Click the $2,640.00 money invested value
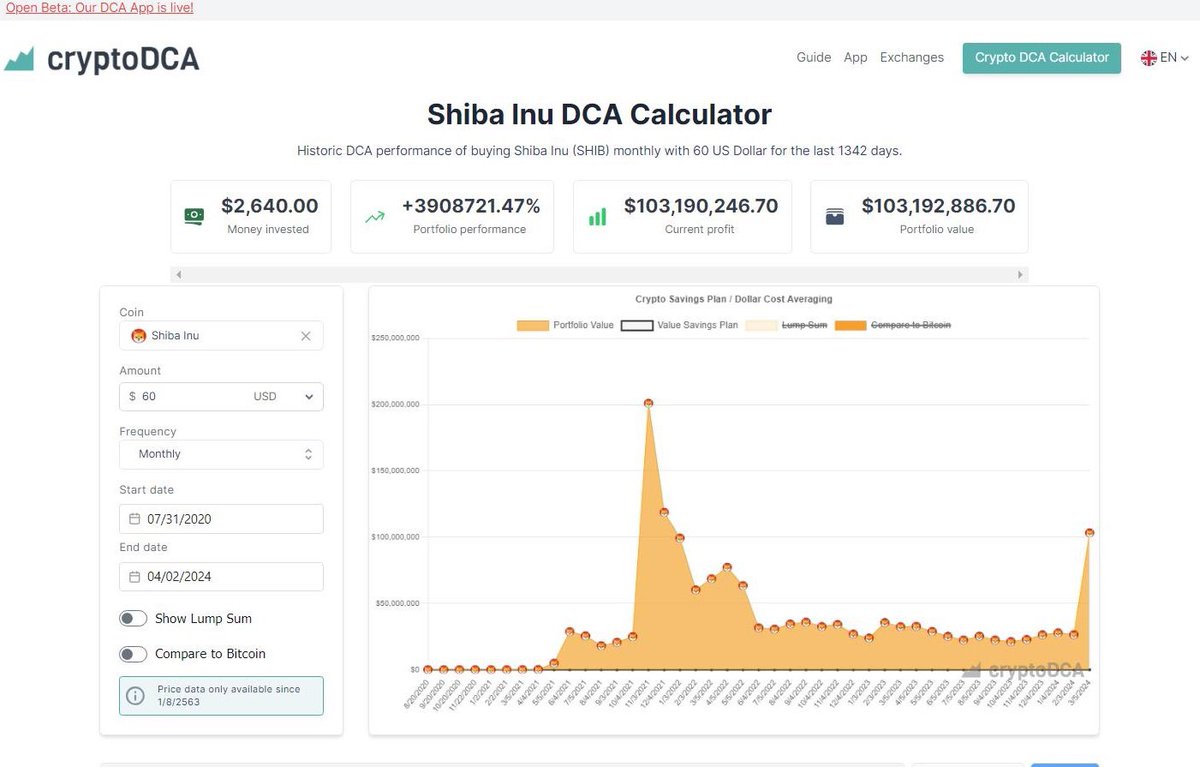This screenshot has width=1200, height=767. [x=269, y=206]
